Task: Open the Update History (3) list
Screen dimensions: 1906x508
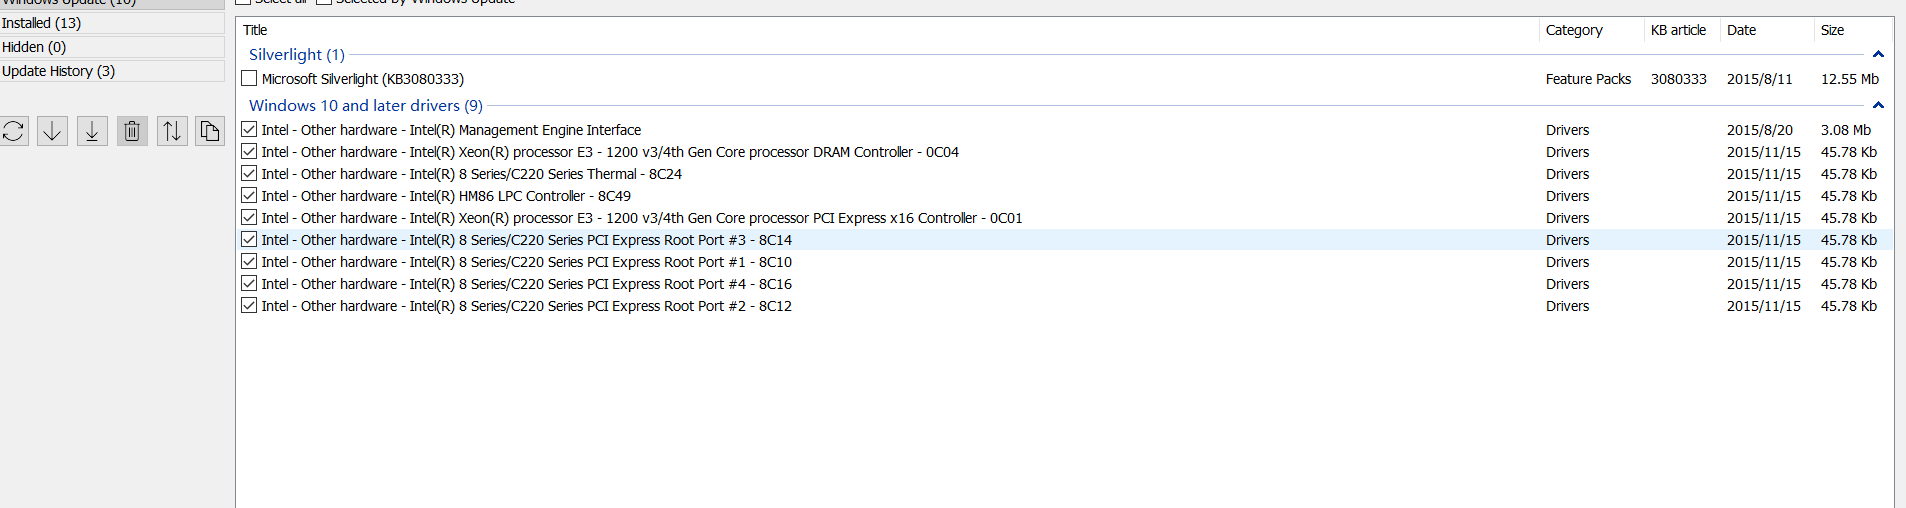Action: pyautogui.click(x=112, y=71)
